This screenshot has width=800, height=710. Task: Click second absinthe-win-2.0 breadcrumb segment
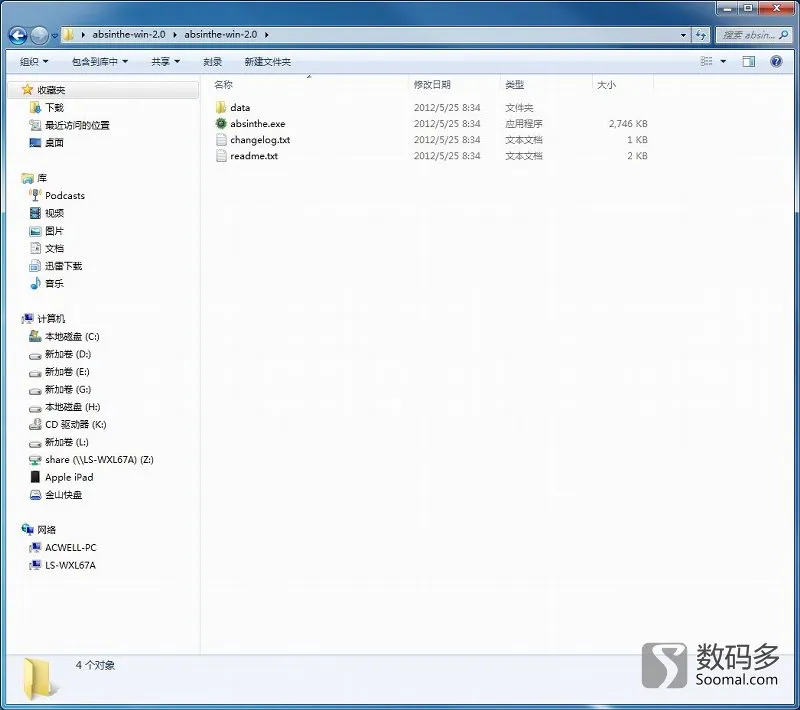pyautogui.click(x=220, y=35)
